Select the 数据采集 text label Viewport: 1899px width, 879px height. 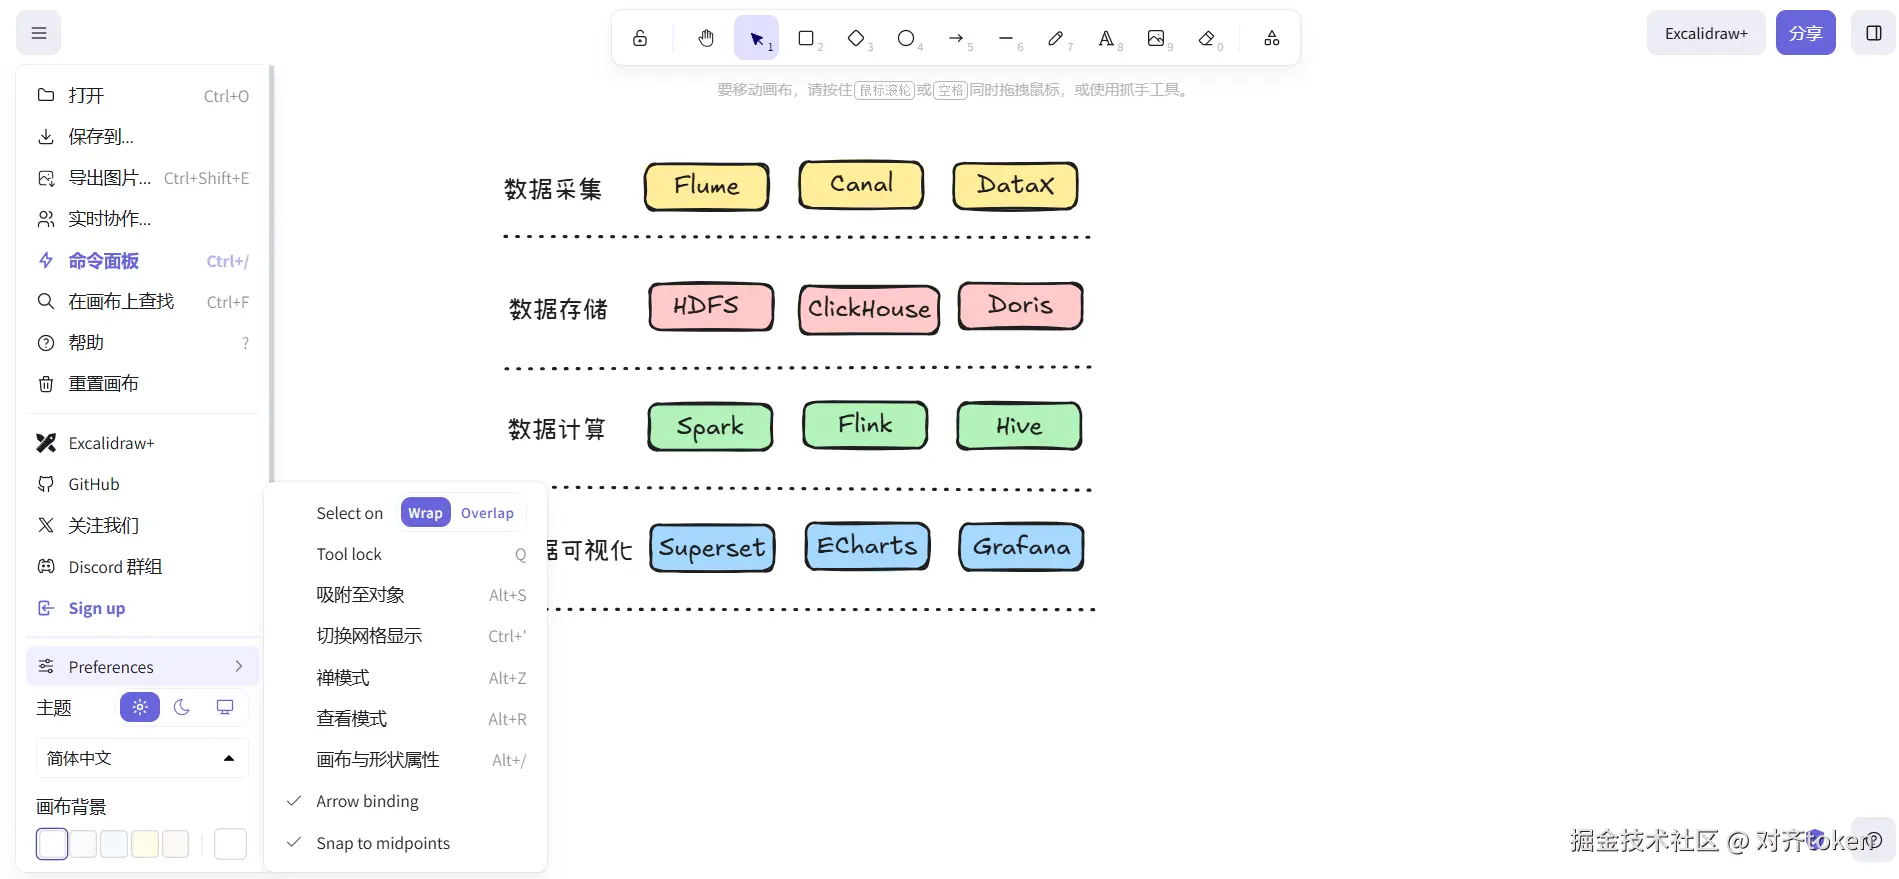[553, 189]
